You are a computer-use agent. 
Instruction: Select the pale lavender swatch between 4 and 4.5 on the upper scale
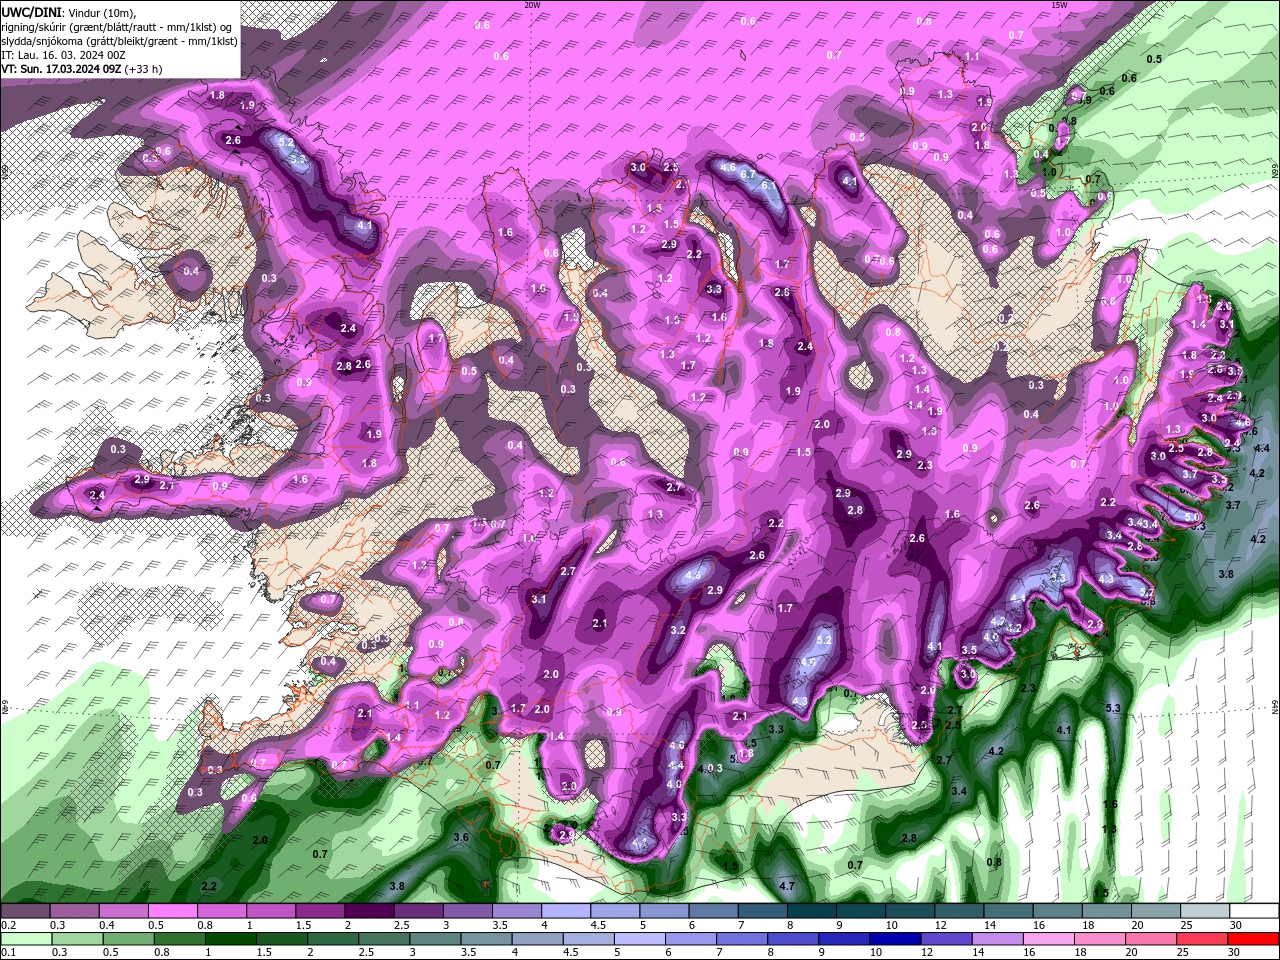[x=565, y=911]
